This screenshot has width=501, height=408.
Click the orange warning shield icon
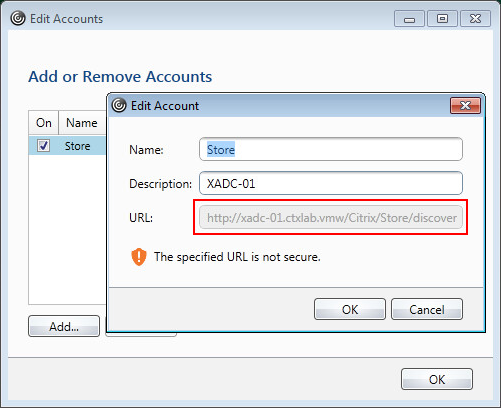(x=139, y=257)
